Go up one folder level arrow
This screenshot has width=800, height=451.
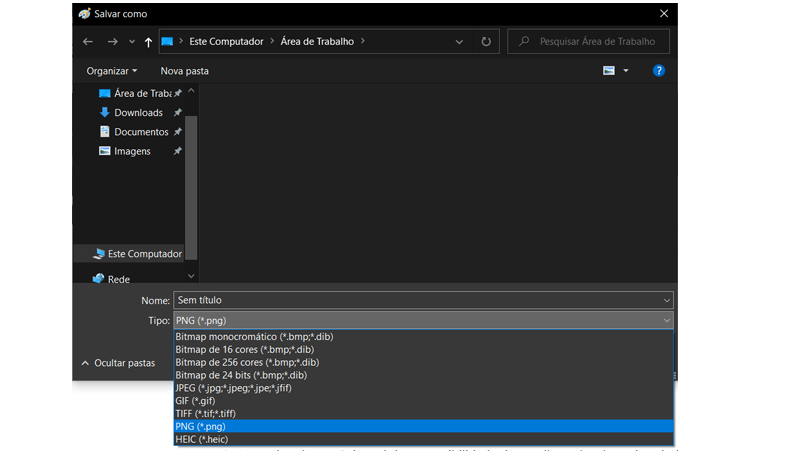tap(148, 42)
